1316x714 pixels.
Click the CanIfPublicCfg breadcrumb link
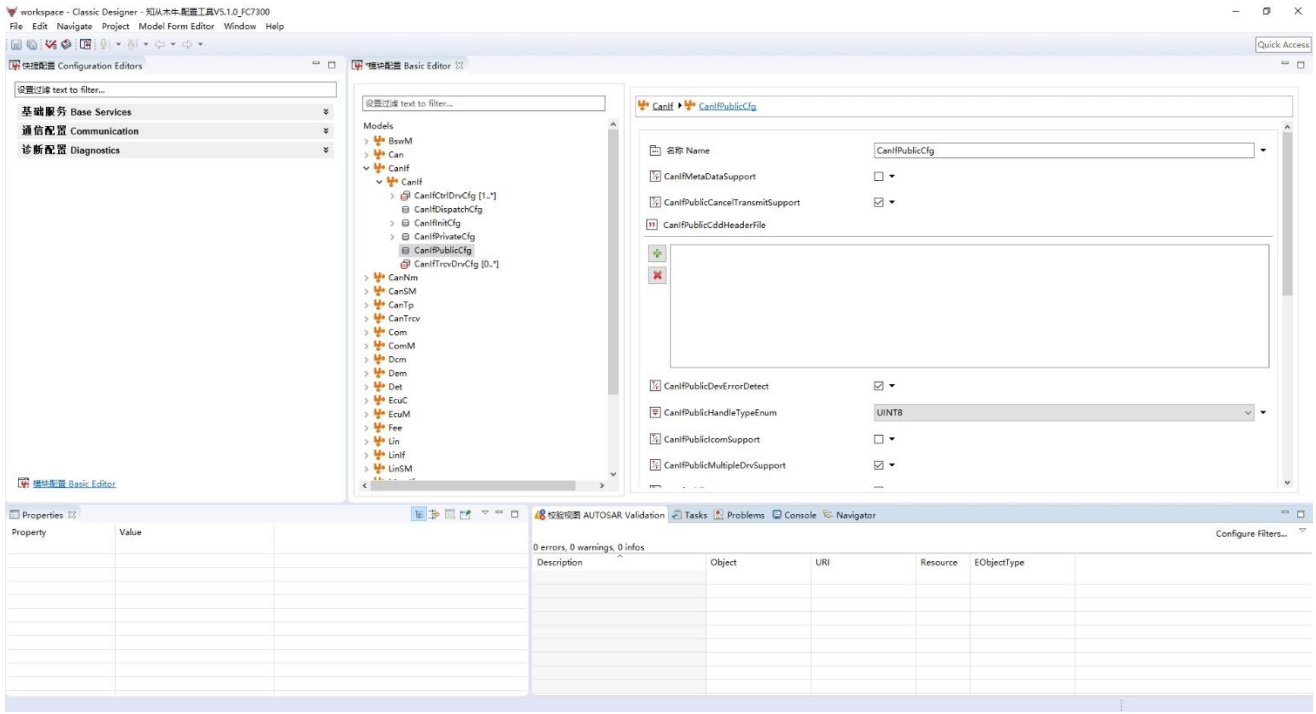click(726, 107)
